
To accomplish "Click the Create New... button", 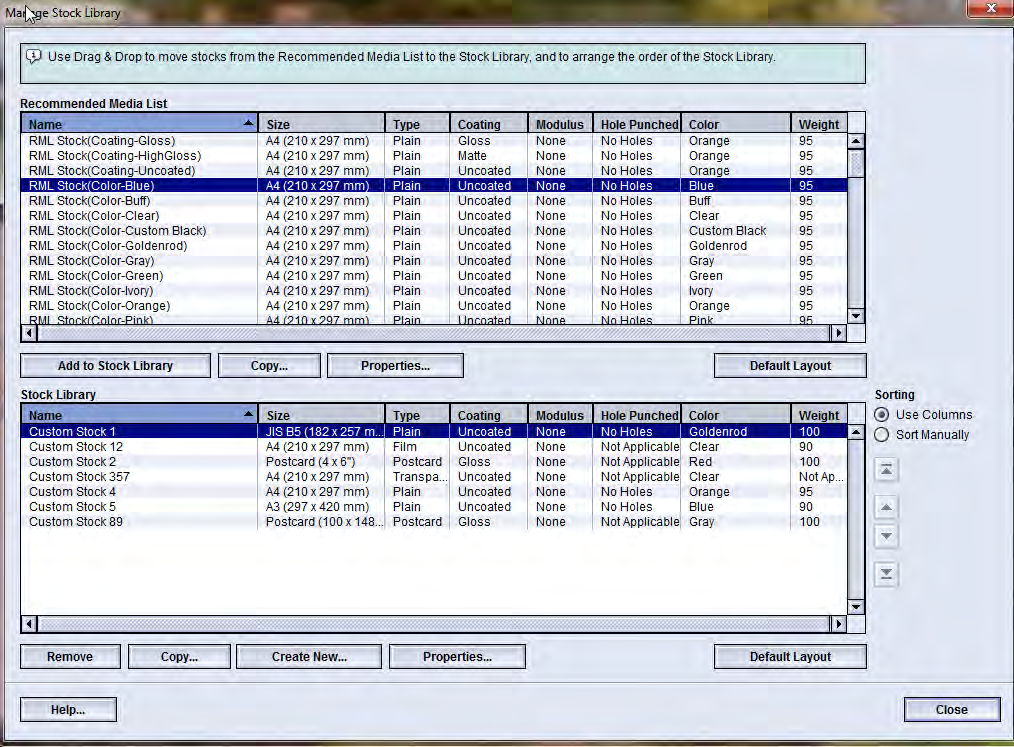I will (309, 656).
